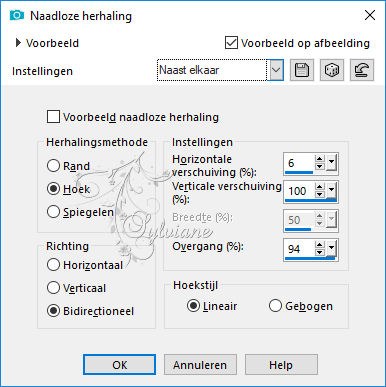
Task: Select Gebogen hoekstijl radio button
Action: 275,306
